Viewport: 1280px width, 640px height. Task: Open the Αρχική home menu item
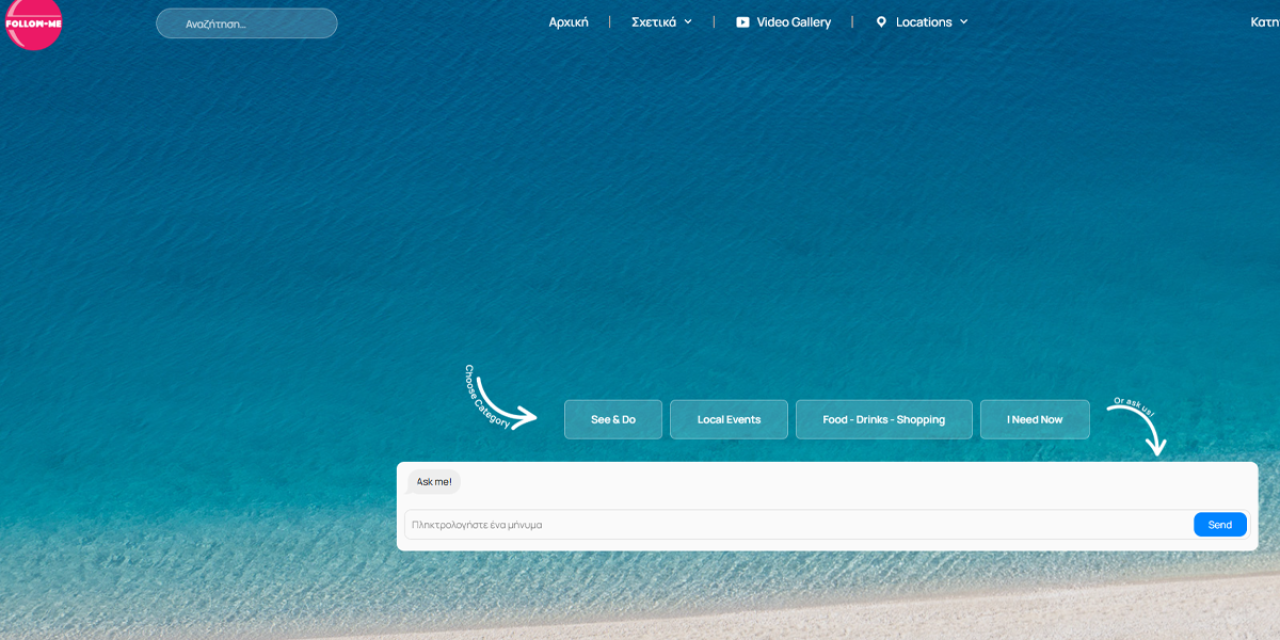point(568,22)
